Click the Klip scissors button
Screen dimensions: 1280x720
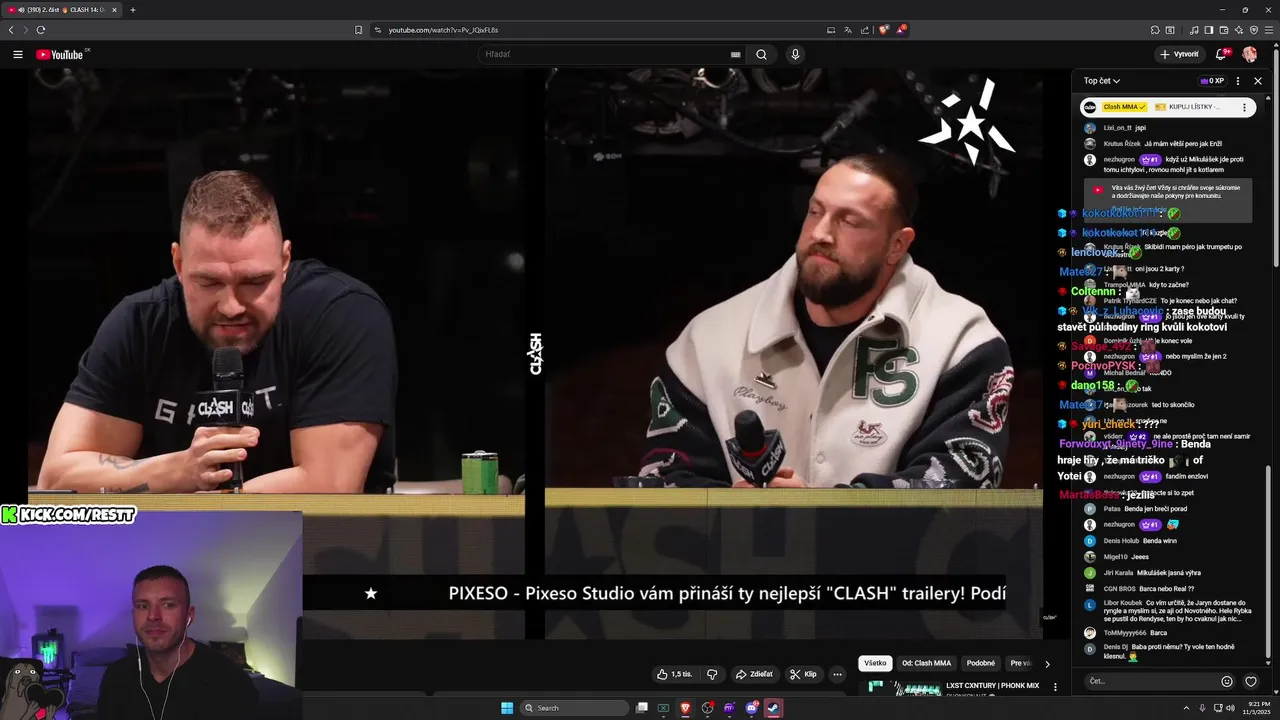(x=803, y=674)
